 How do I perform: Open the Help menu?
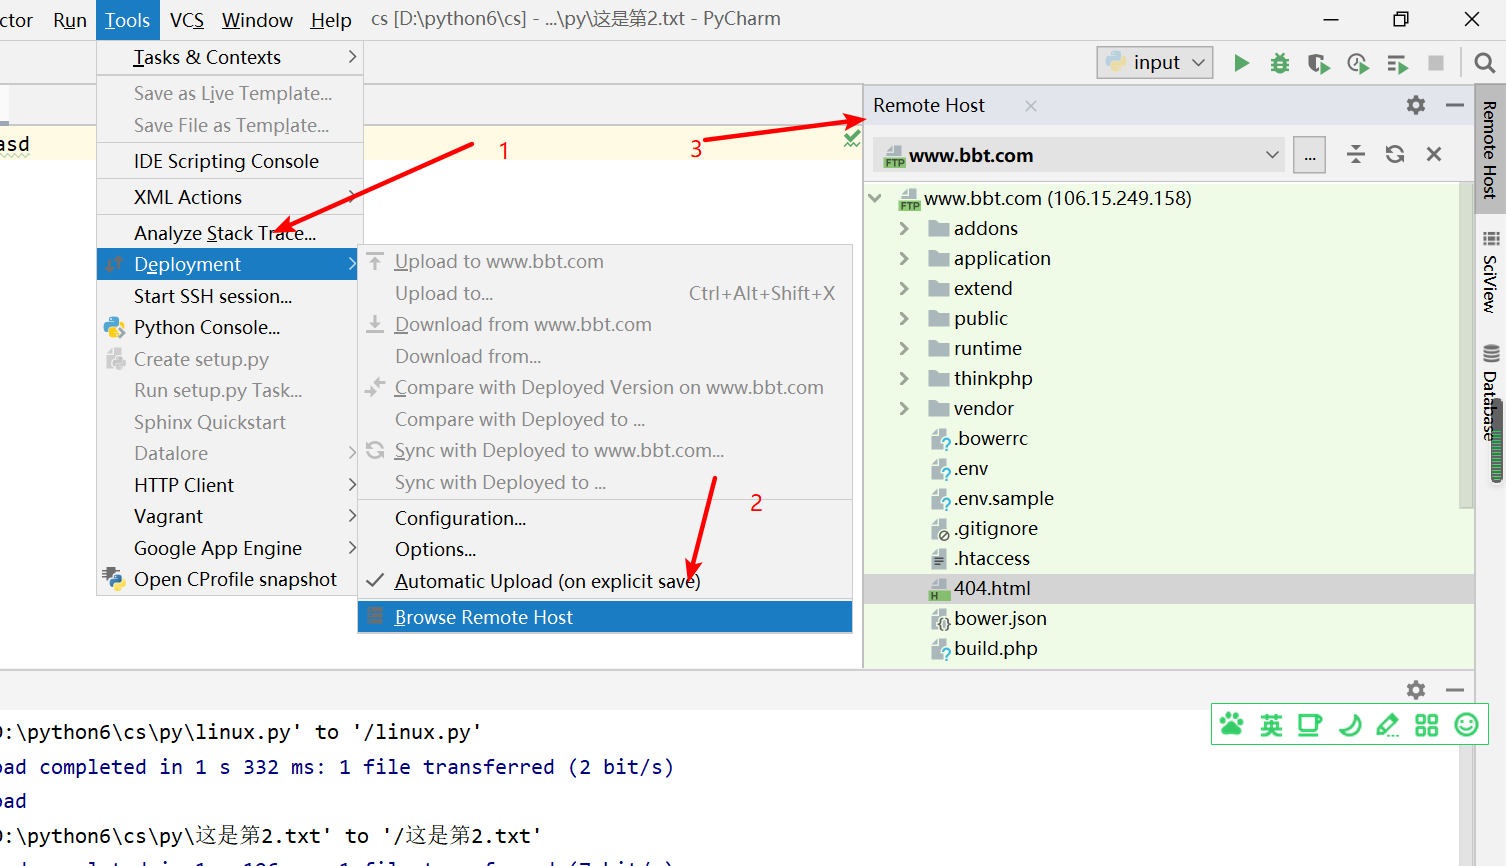[331, 20]
